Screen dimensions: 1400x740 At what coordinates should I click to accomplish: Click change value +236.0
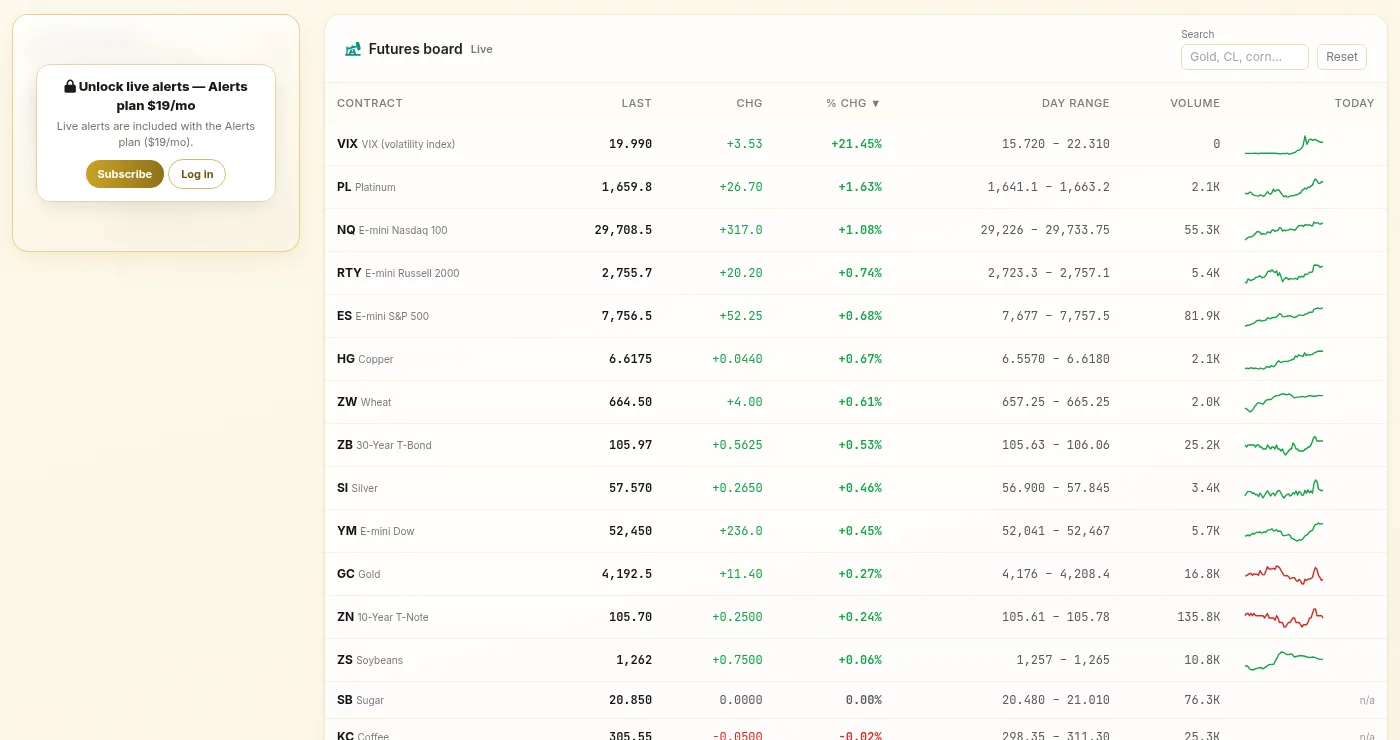(741, 531)
